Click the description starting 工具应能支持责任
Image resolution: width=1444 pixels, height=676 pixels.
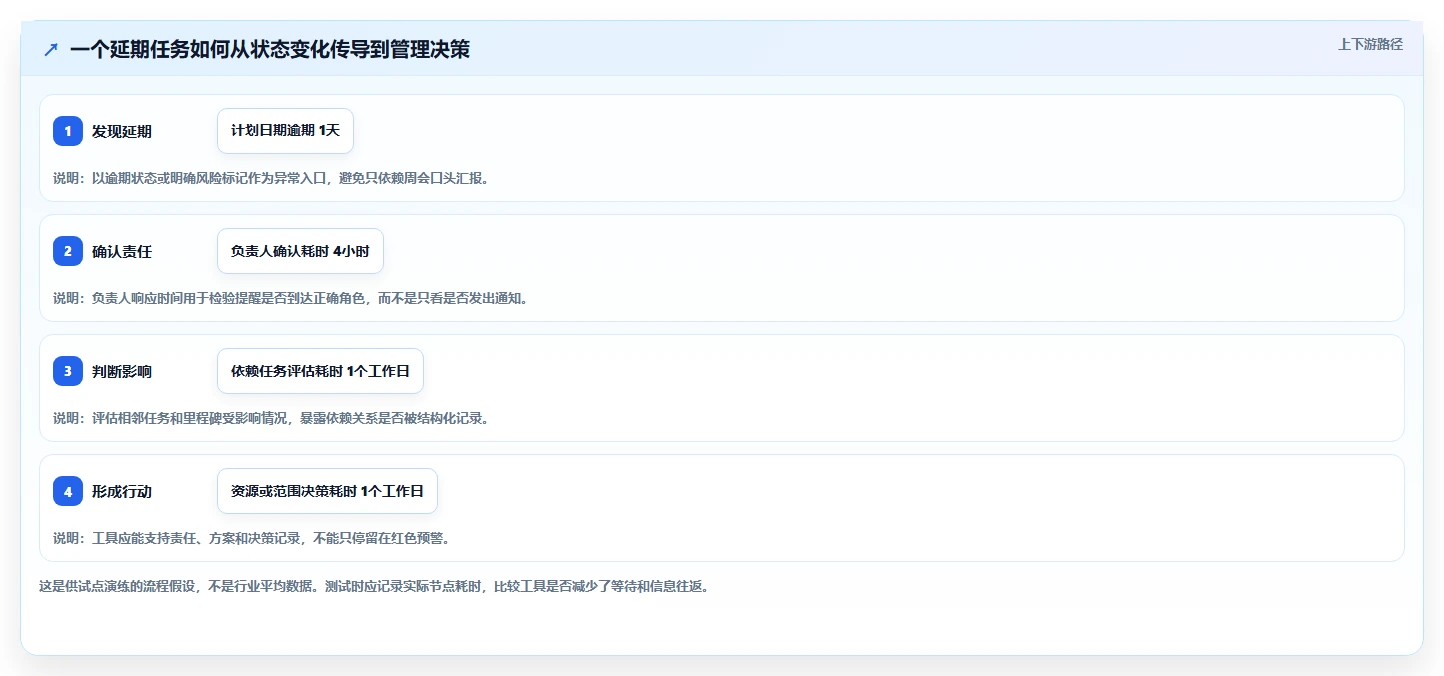click(x=252, y=538)
